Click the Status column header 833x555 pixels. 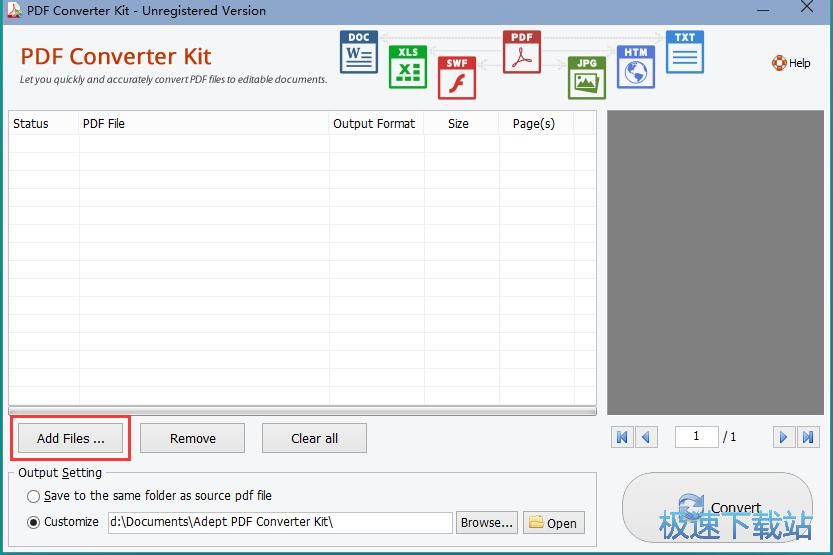coord(44,124)
